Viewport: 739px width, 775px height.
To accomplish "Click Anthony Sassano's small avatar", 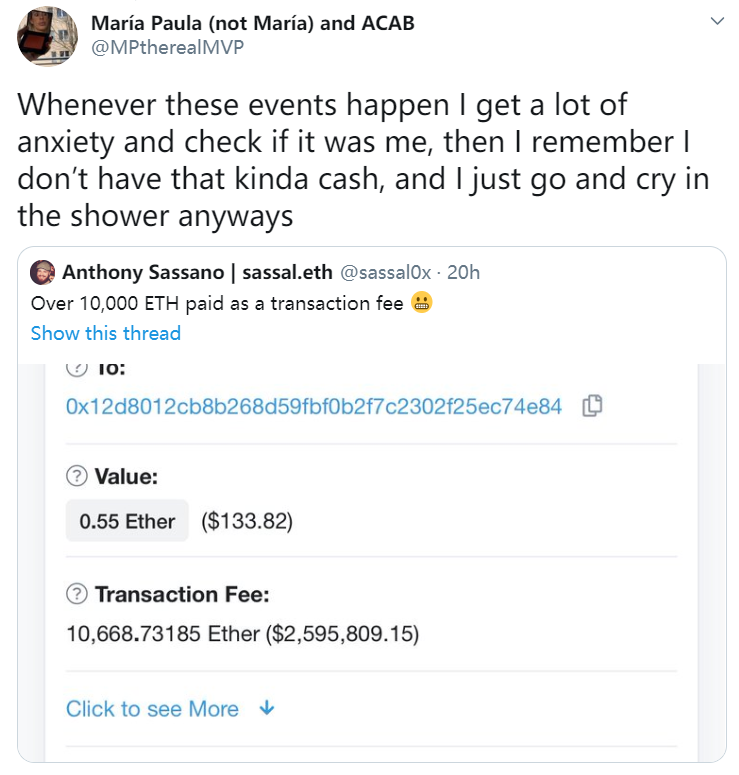I will [43, 272].
